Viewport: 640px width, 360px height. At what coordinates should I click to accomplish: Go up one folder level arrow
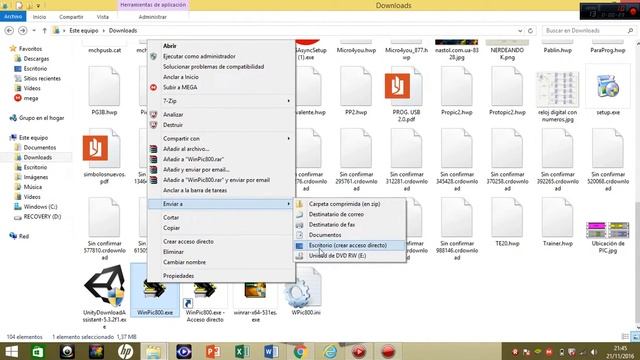point(44,31)
